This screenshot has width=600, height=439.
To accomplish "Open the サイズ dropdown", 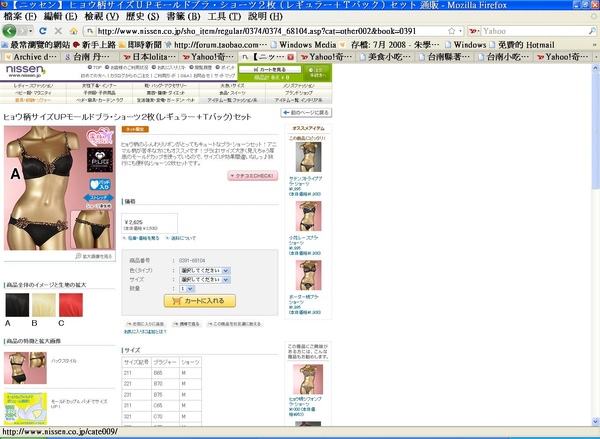I will (204, 280).
